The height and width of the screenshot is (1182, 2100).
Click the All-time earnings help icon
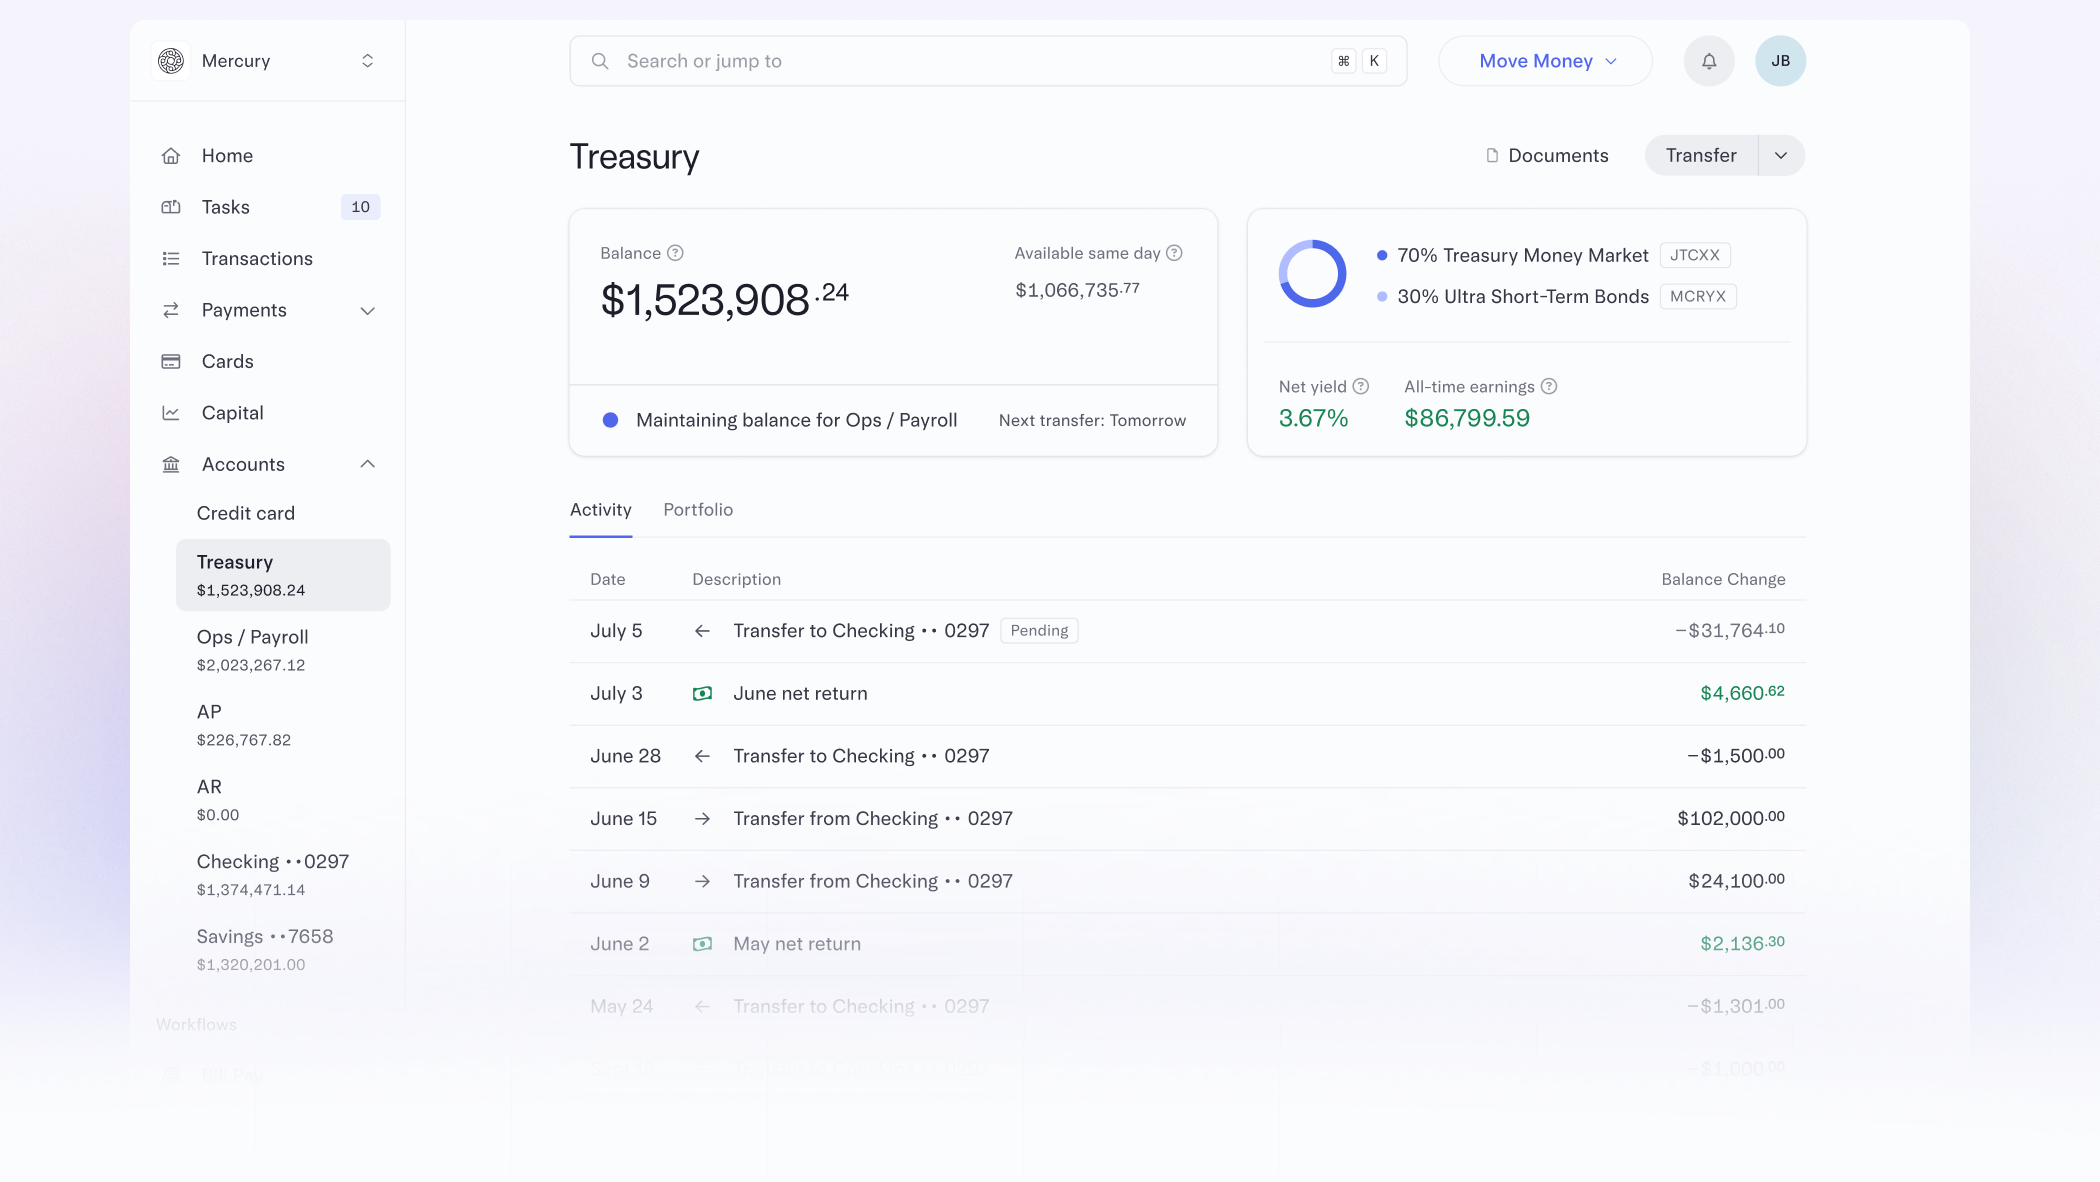(x=1548, y=386)
